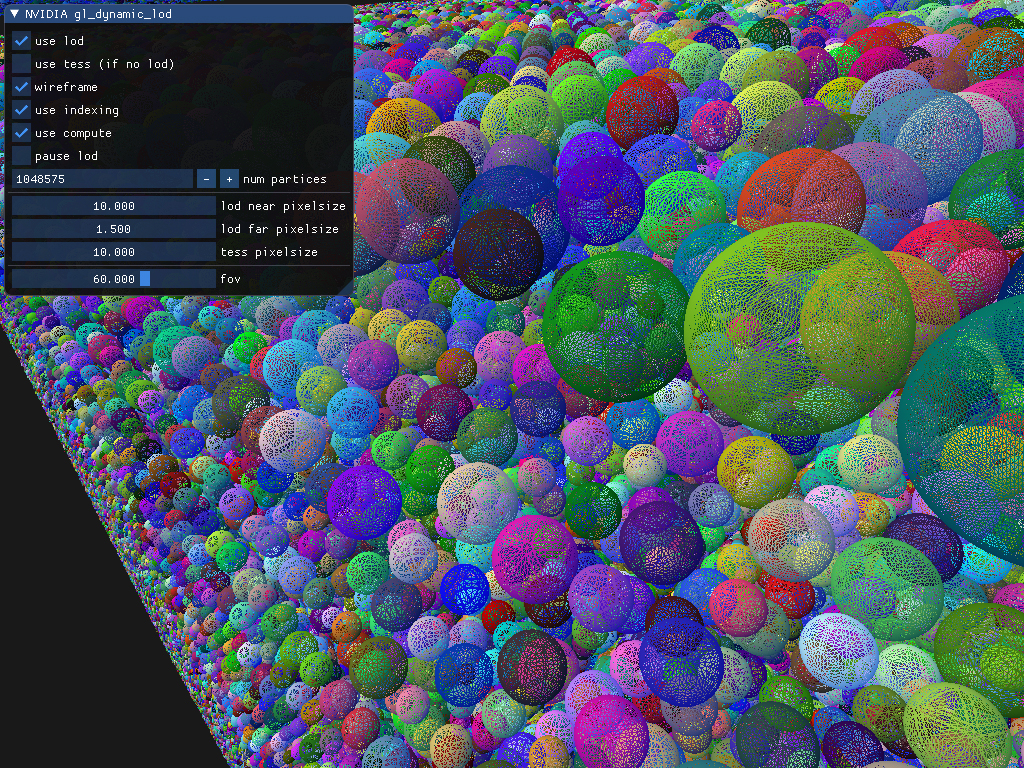Screen dimensions: 1024x768
Task: Click the disclosure triangle before NVIDIA title
Action: pos(15,13)
